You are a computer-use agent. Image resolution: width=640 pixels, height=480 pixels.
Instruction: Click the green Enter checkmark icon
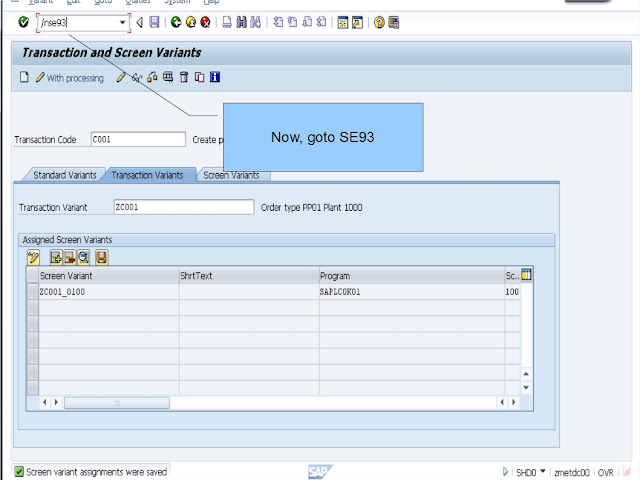(x=23, y=22)
